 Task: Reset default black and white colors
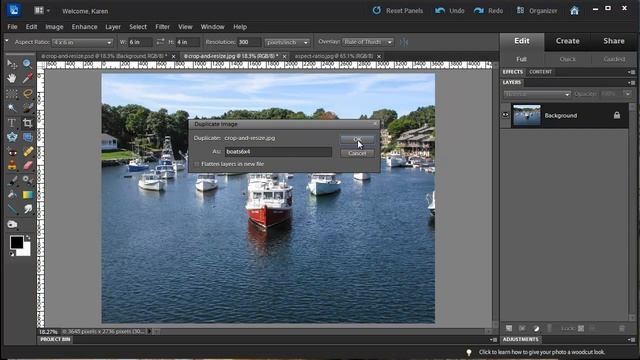(x=12, y=254)
